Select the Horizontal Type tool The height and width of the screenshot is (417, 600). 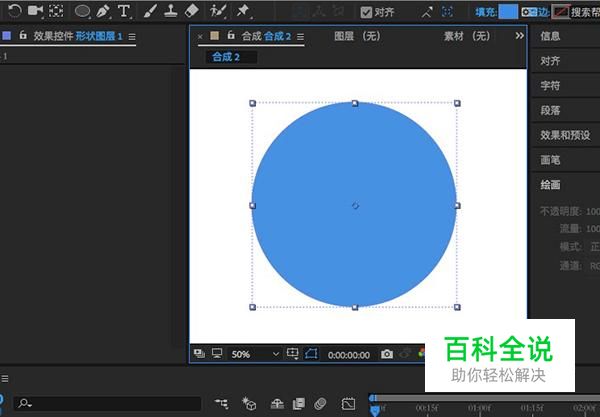point(123,11)
